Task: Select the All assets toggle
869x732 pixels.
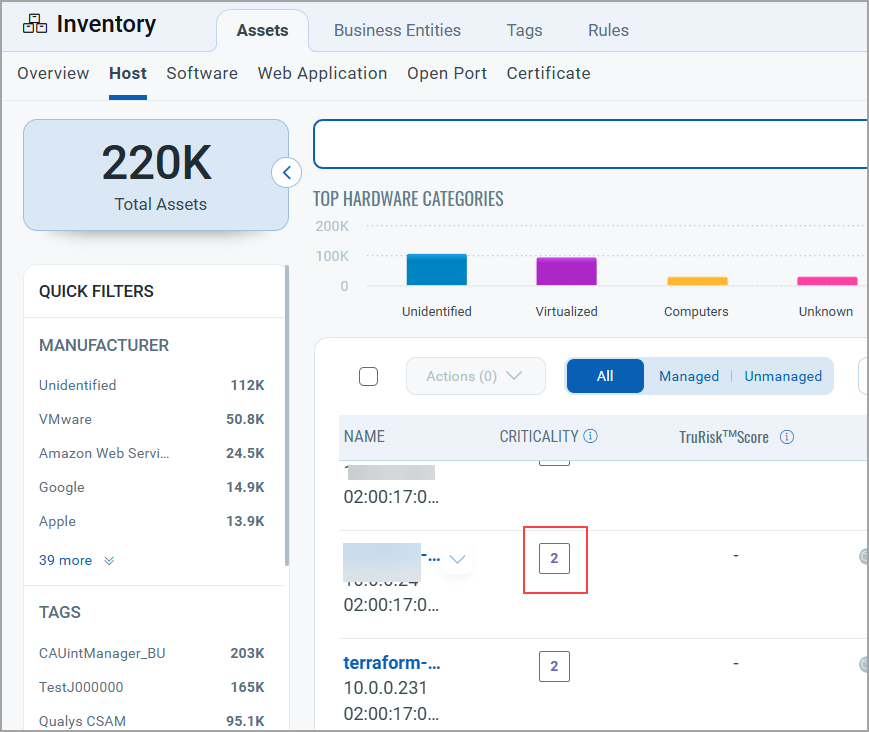Action: pyautogui.click(x=605, y=376)
